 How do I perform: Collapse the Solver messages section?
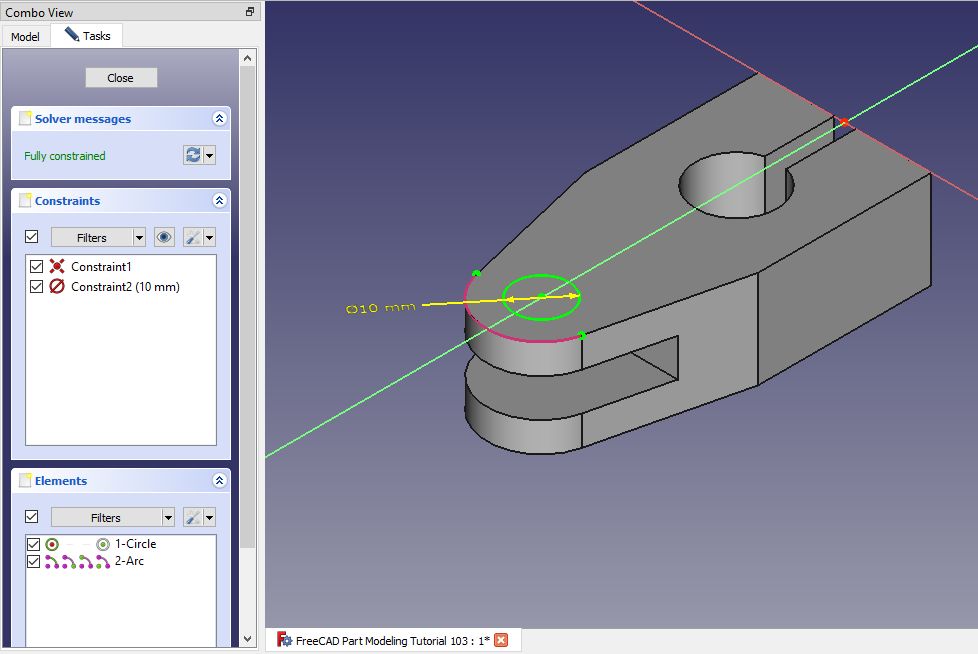pos(219,118)
